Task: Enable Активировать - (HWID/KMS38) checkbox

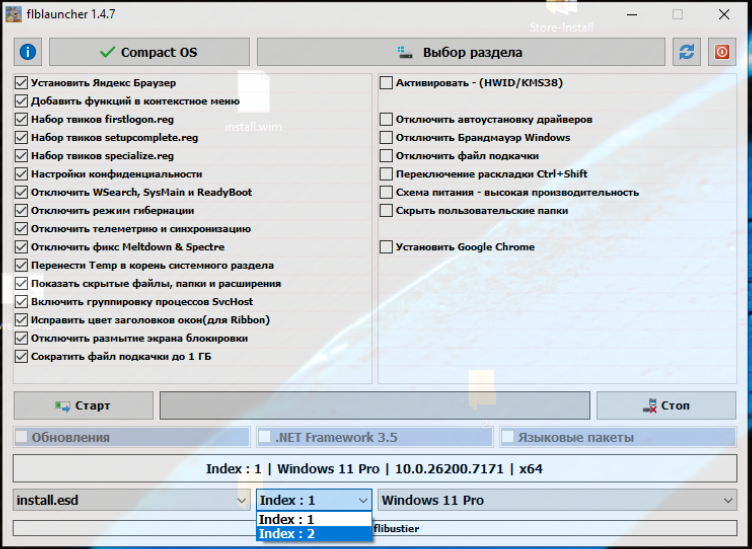Action: click(386, 83)
